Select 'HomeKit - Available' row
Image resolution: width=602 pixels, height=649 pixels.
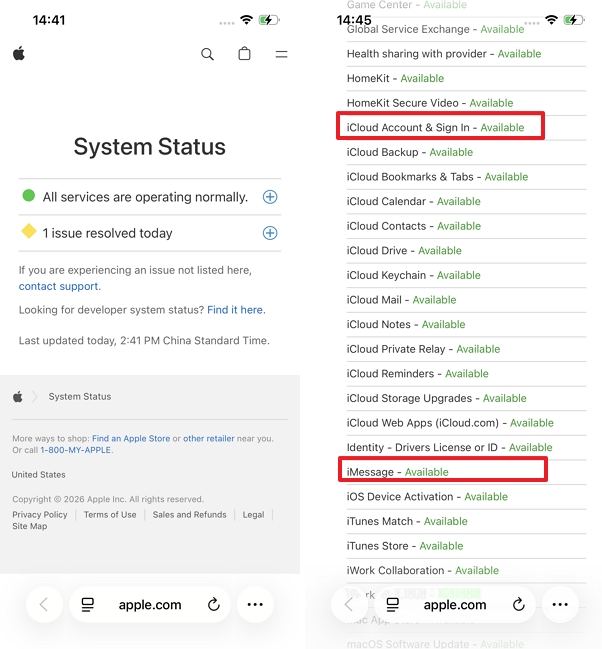point(467,78)
